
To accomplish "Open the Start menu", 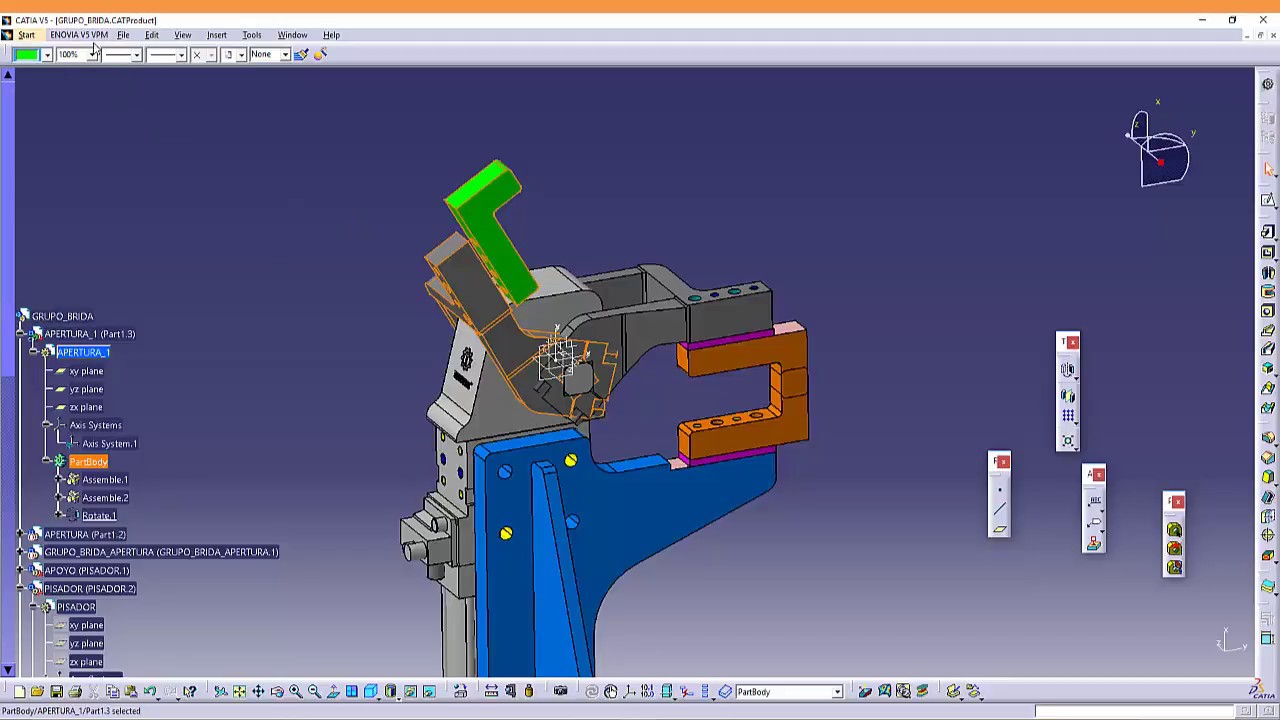I will pyautogui.click(x=26, y=35).
